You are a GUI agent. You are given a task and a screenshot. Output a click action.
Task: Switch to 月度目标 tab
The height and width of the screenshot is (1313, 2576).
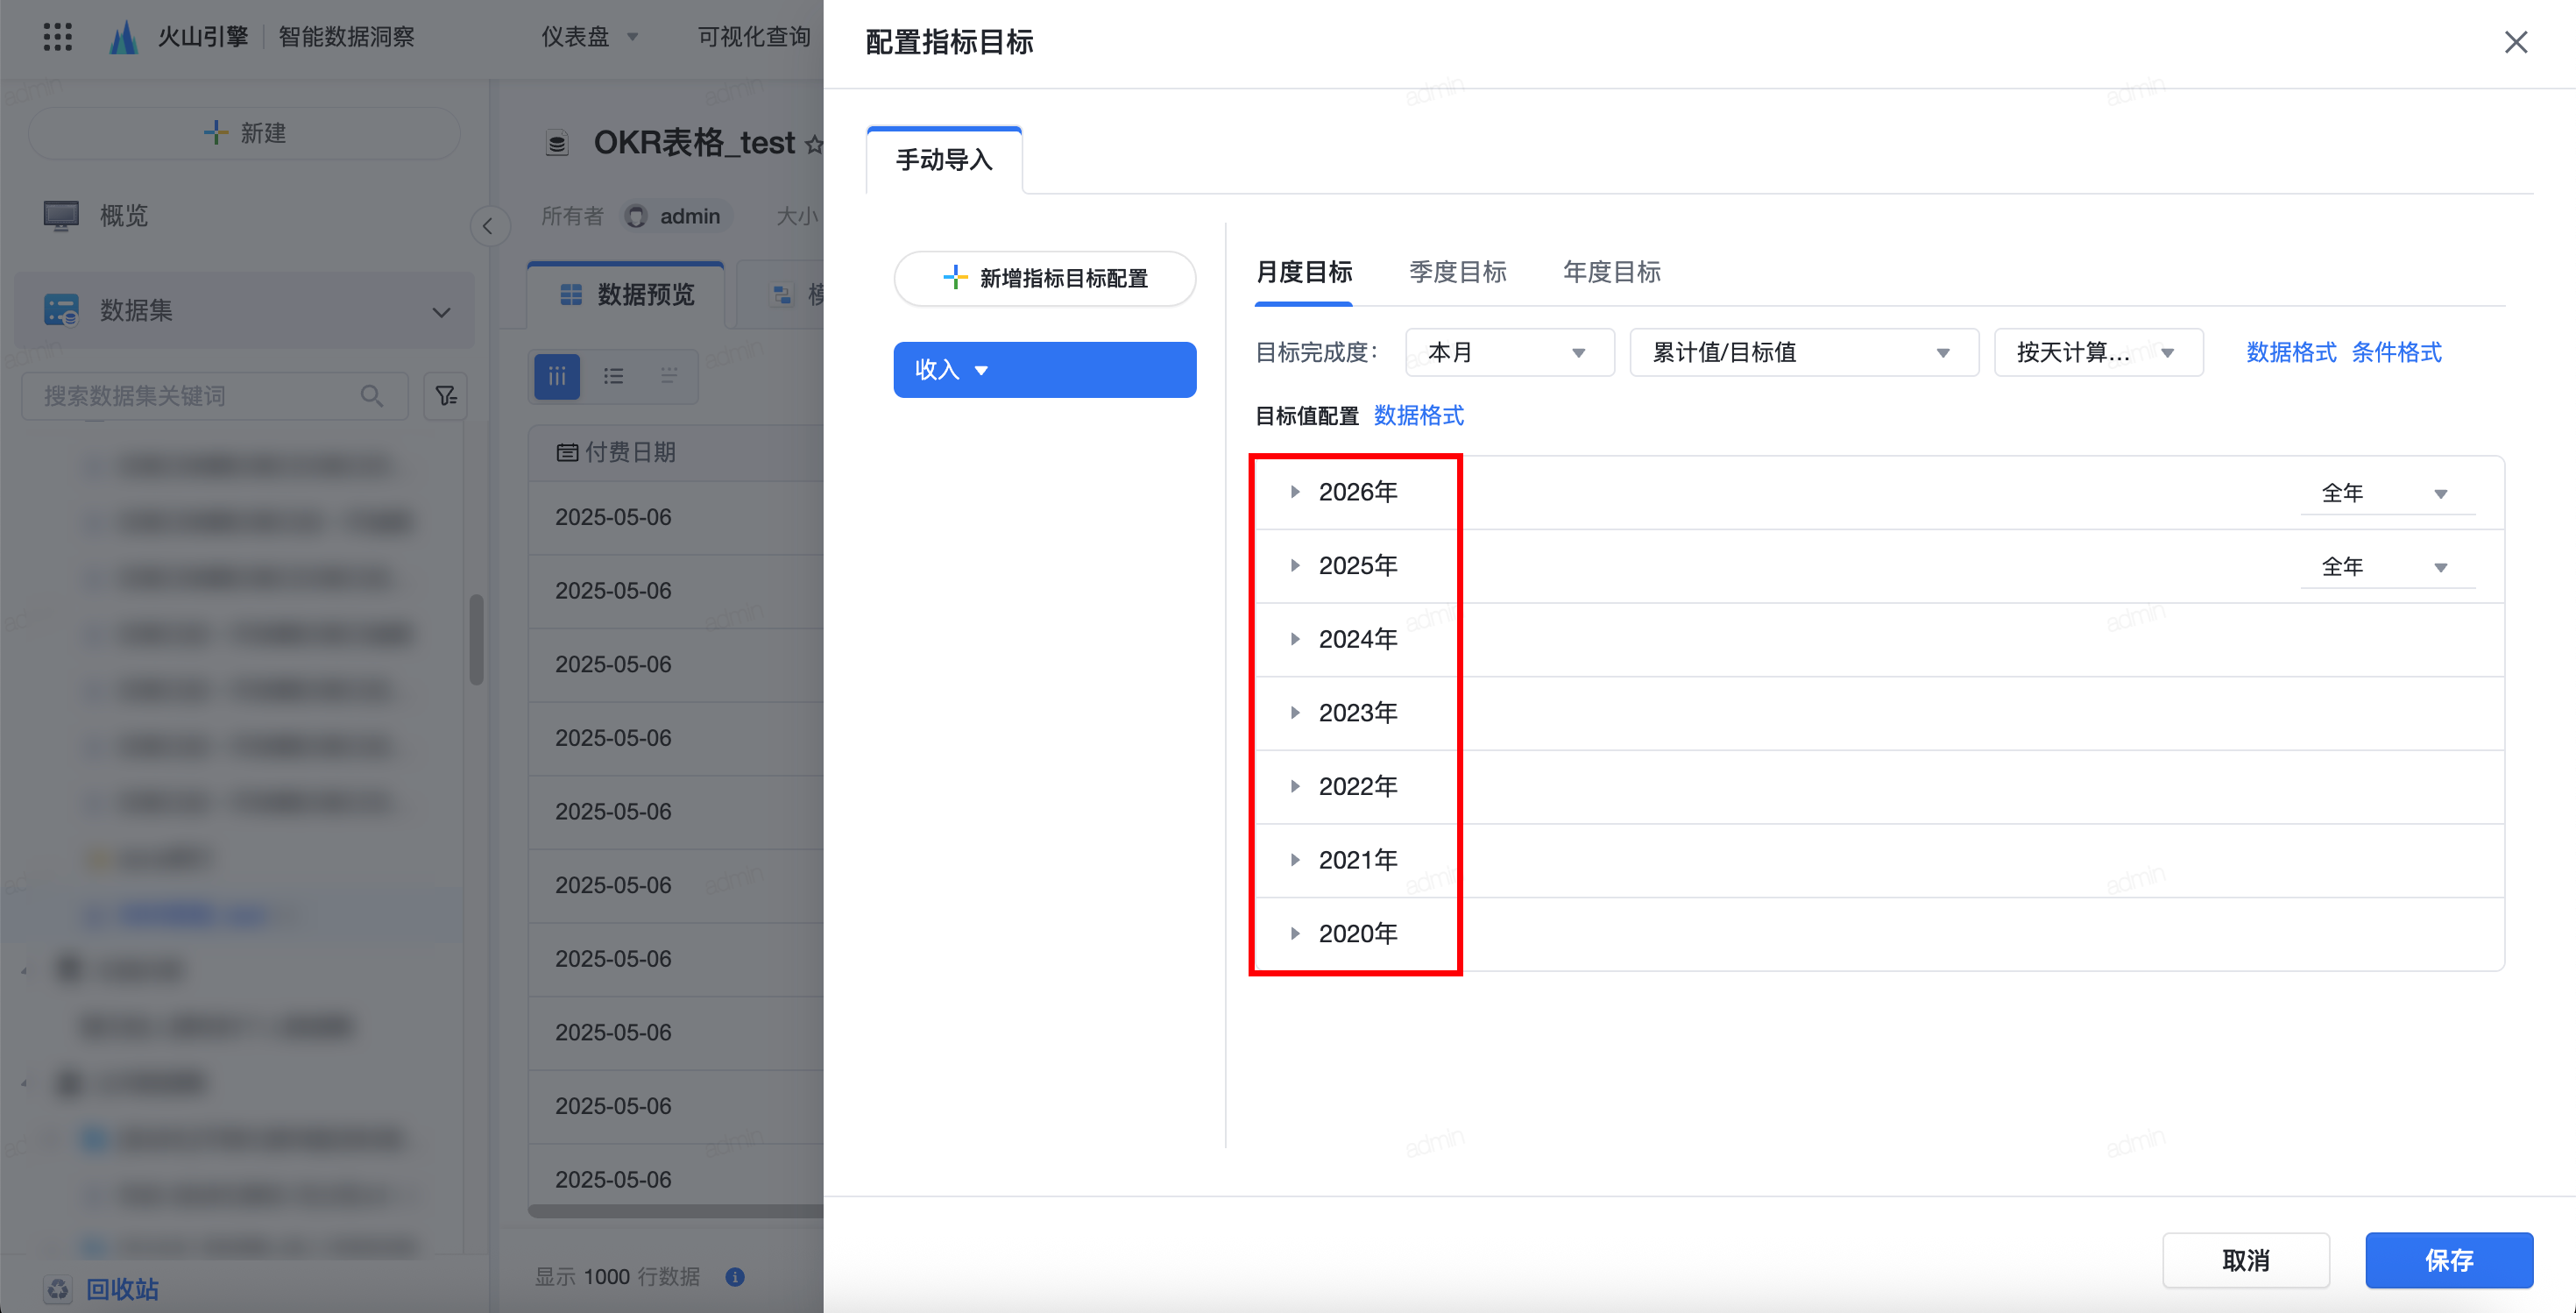point(1303,272)
